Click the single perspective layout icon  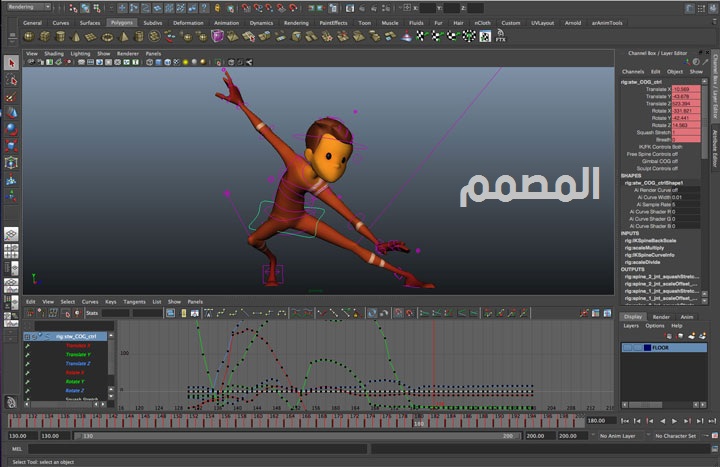pyautogui.click(x=11, y=234)
